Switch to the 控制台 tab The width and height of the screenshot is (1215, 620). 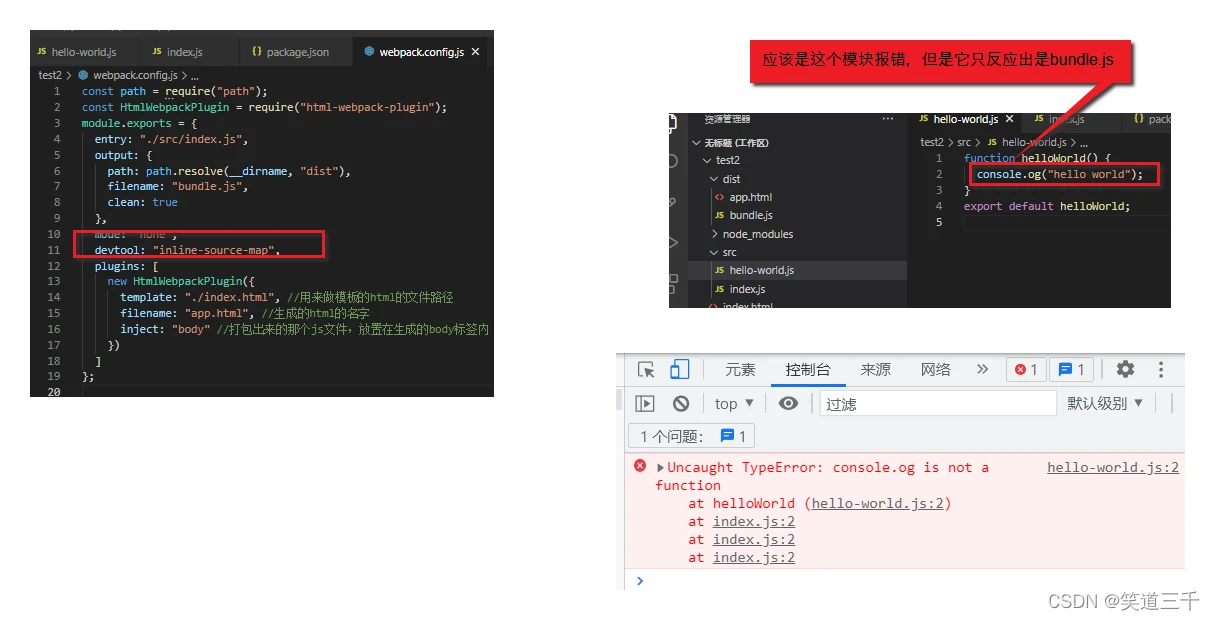click(x=808, y=370)
